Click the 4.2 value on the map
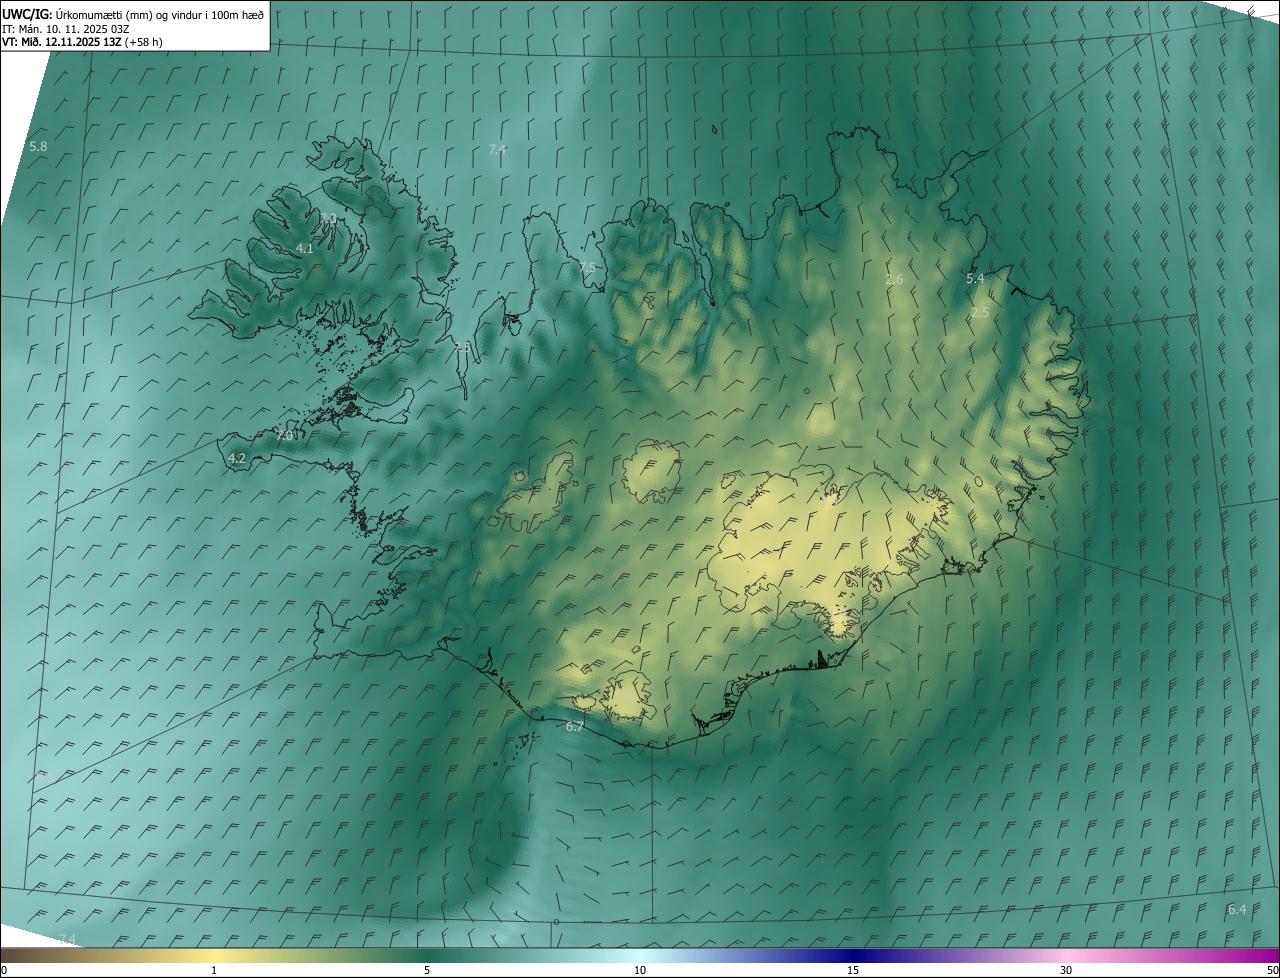 click(x=237, y=459)
